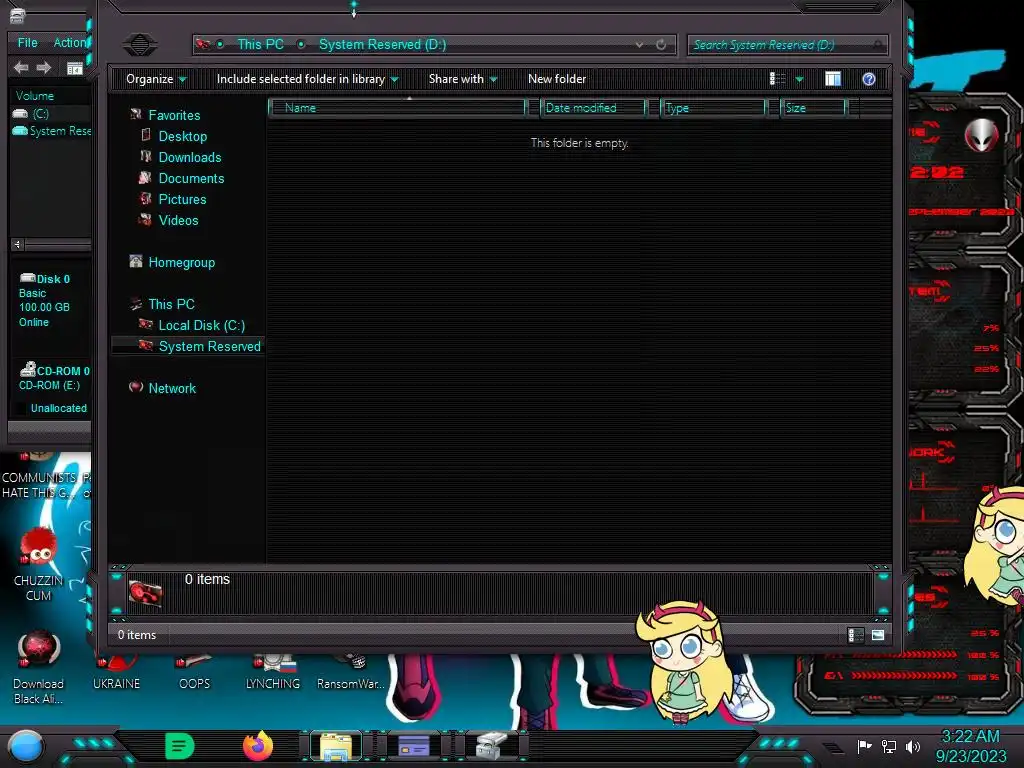Open the Organize menu
Screen dimensions: 1024x768
[156, 79]
